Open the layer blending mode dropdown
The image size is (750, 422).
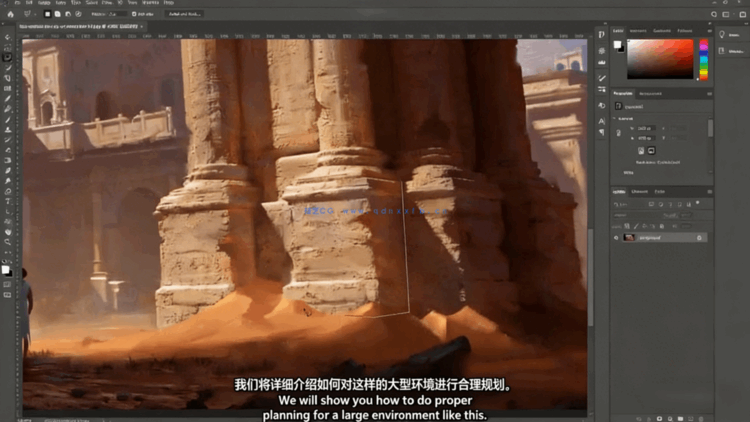[x=637, y=215]
